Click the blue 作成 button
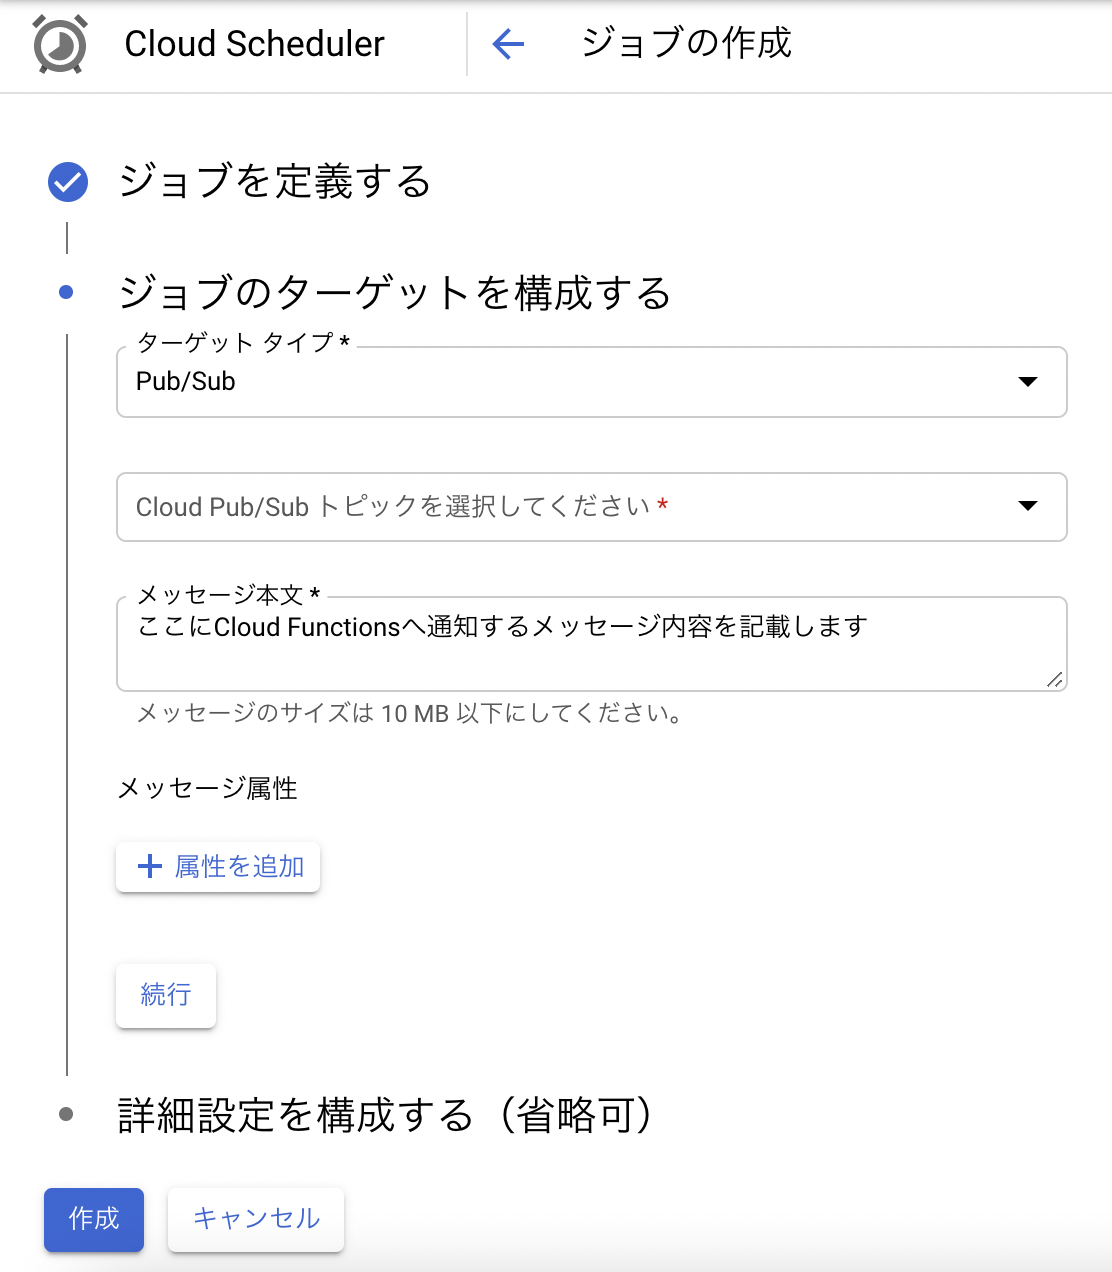Image resolution: width=1112 pixels, height=1272 pixels. pyautogui.click(x=94, y=1219)
